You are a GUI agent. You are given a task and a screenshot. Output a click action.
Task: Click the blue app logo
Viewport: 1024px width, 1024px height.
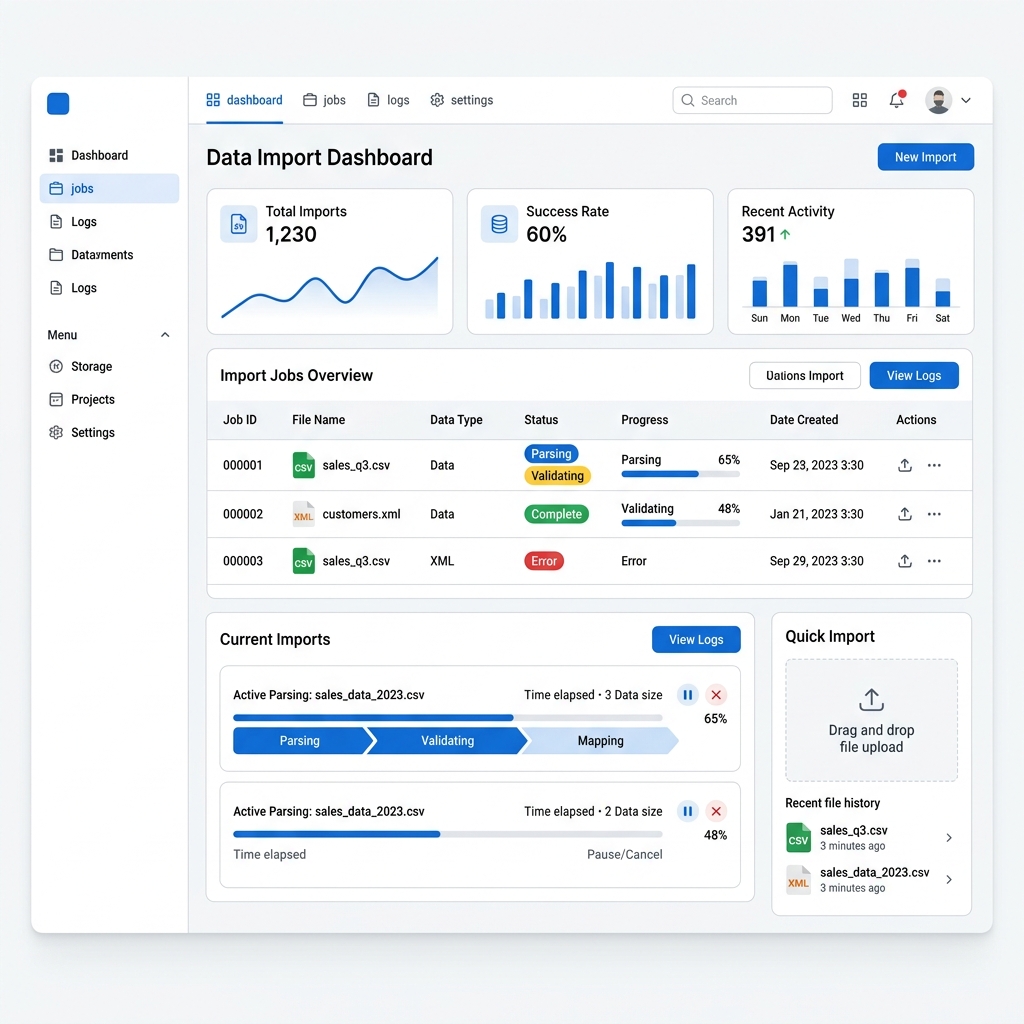tap(58, 104)
